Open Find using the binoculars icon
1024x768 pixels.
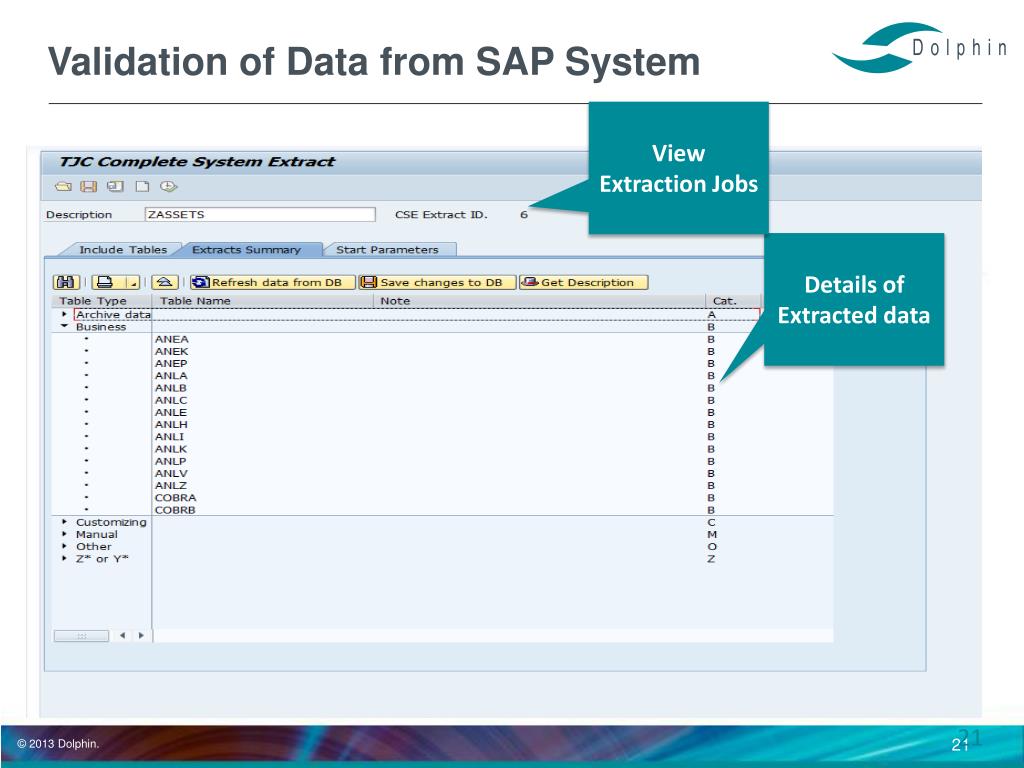pos(66,282)
